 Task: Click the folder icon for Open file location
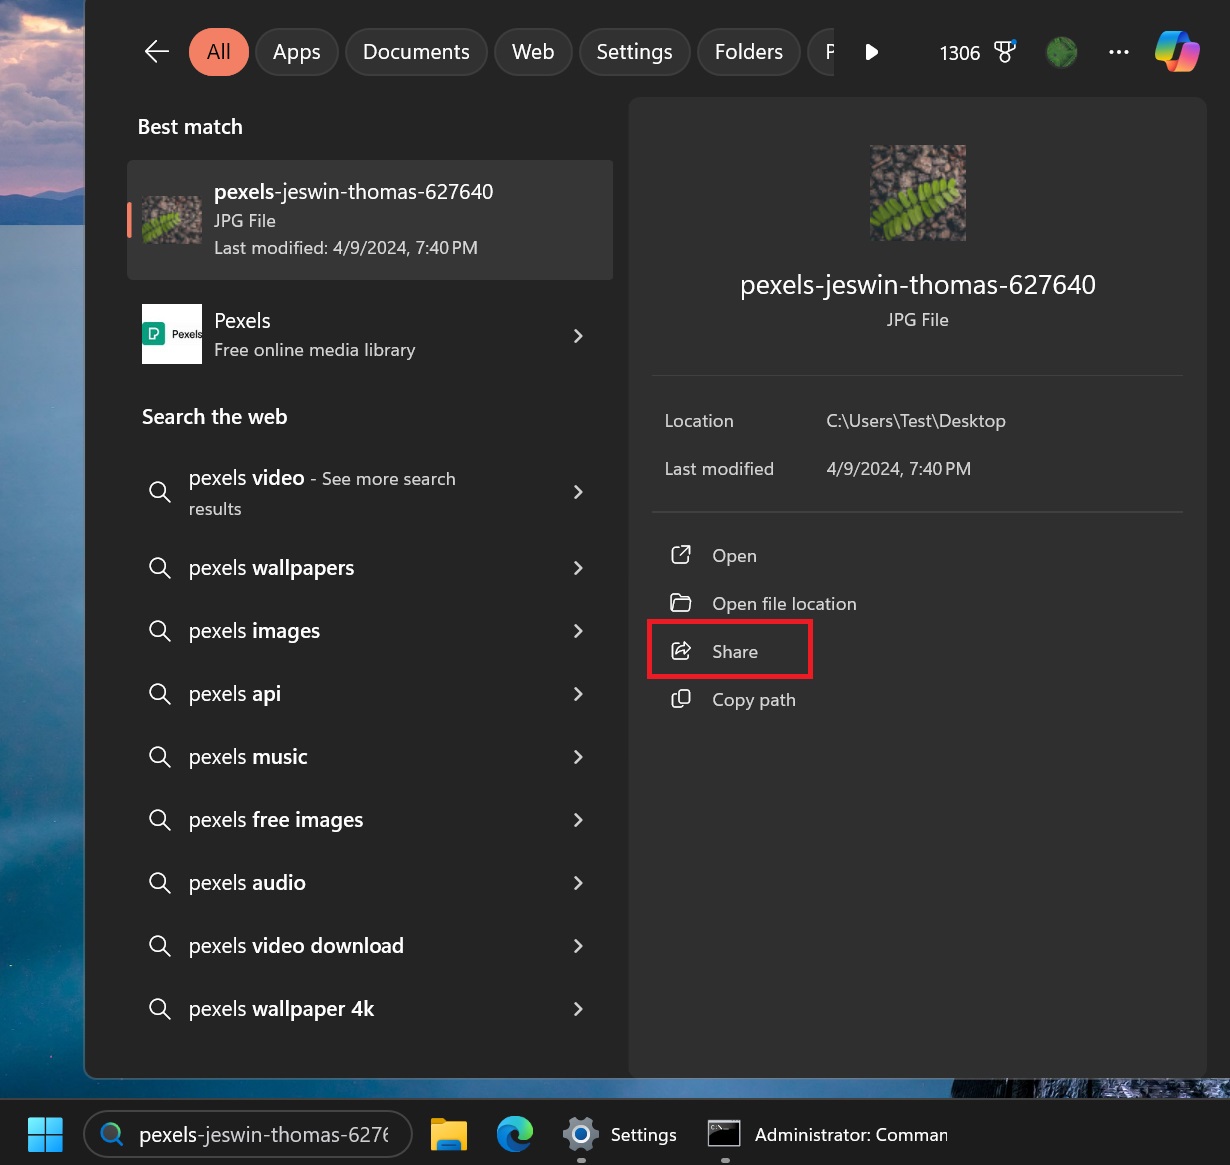tap(681, 603)
